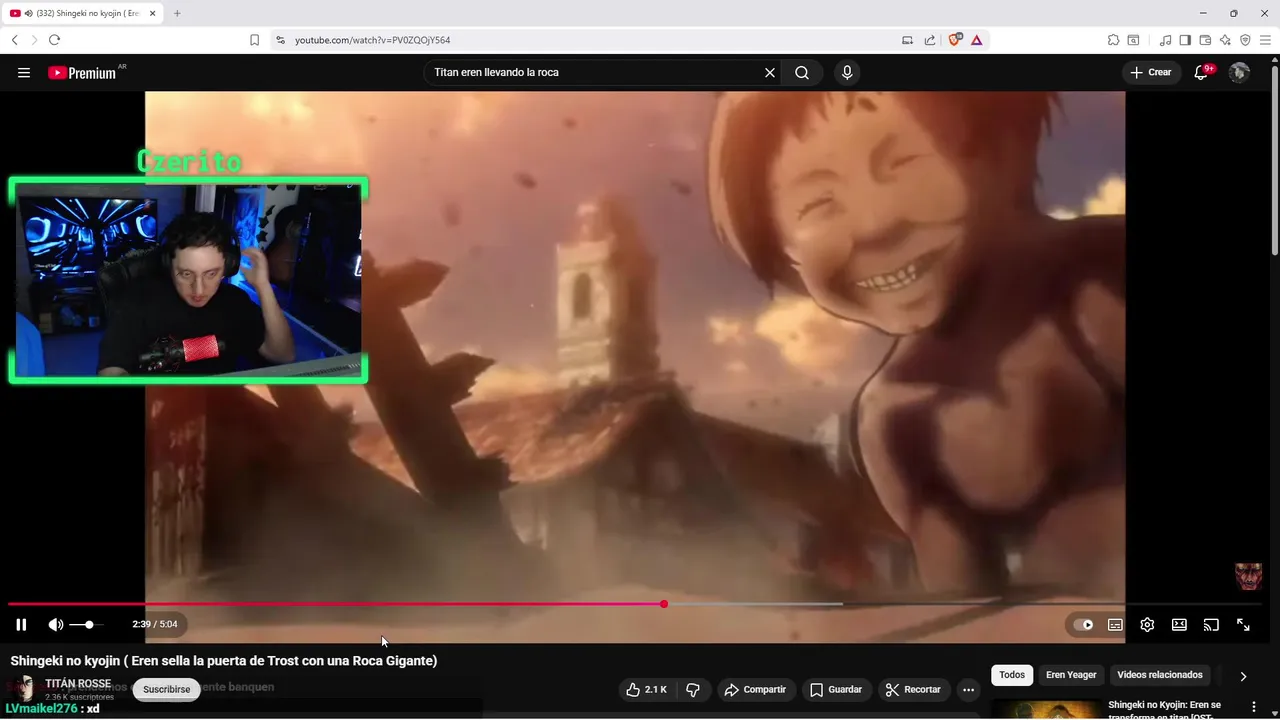Open YouTube guide hamburger menu

(24, 72)
